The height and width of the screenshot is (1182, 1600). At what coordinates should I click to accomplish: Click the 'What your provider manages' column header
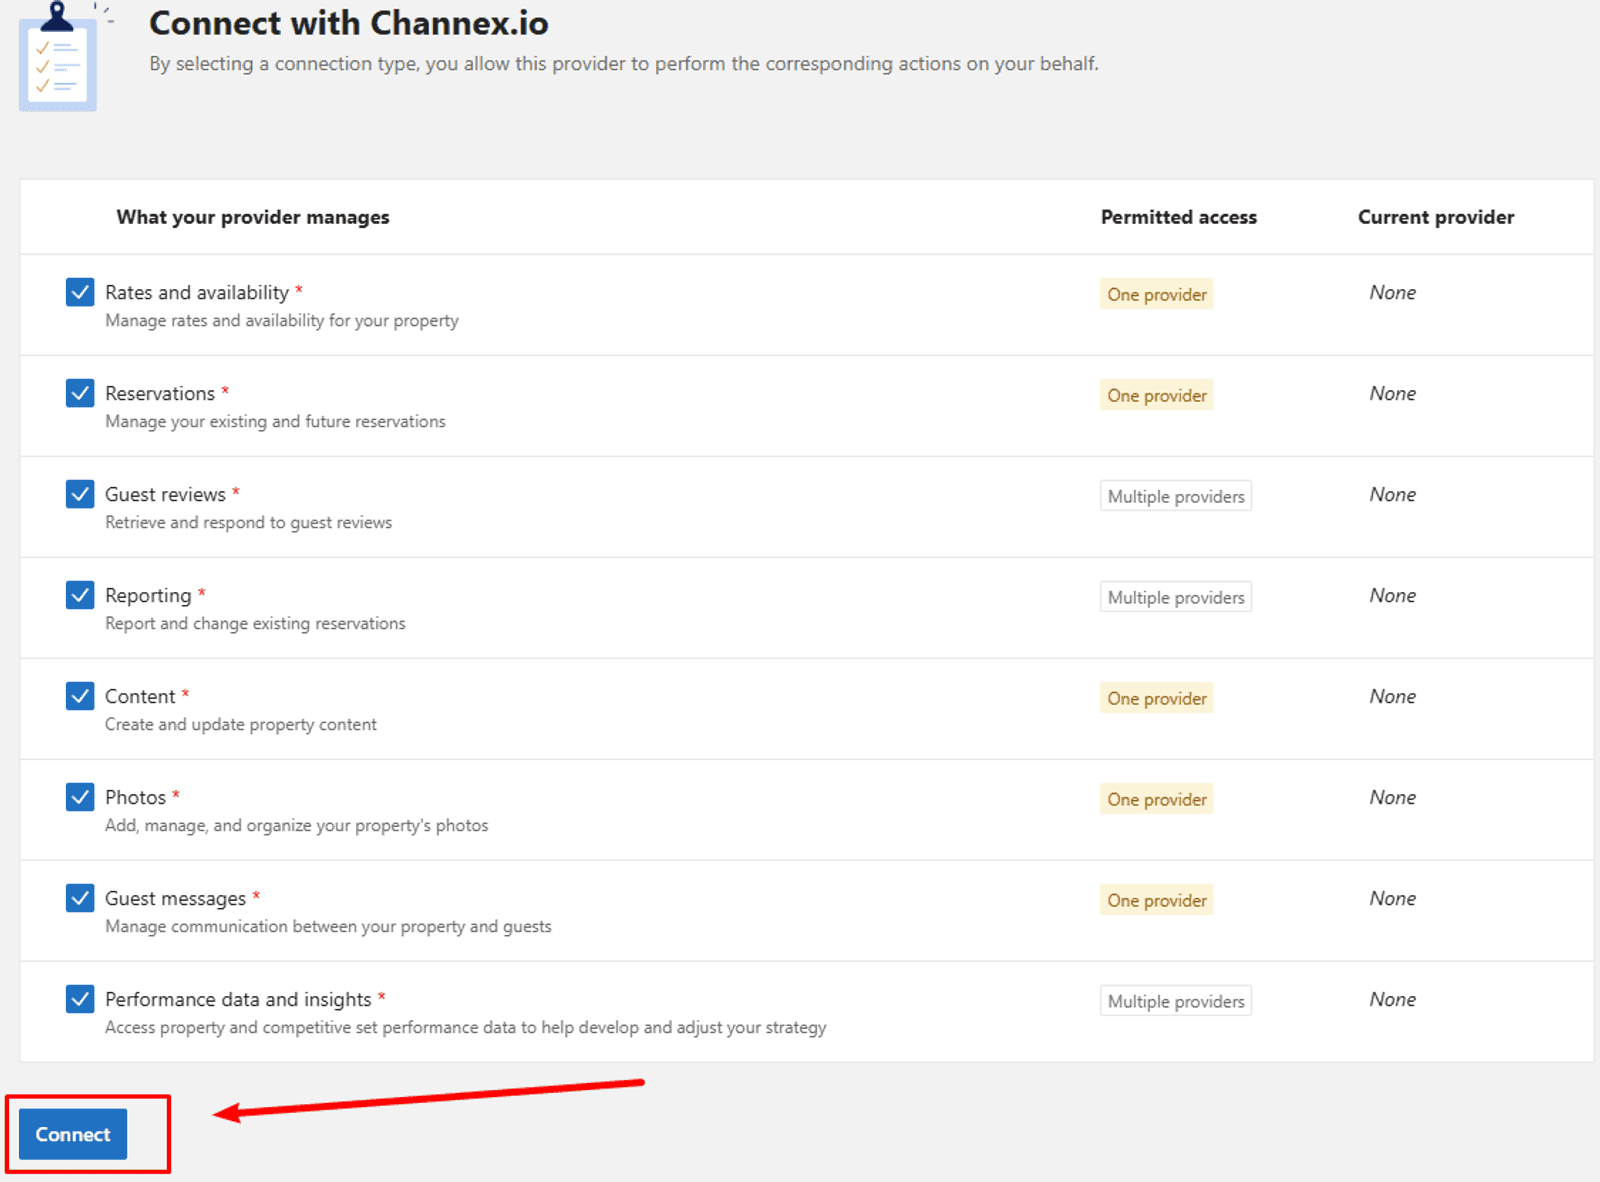coord(253,217)
